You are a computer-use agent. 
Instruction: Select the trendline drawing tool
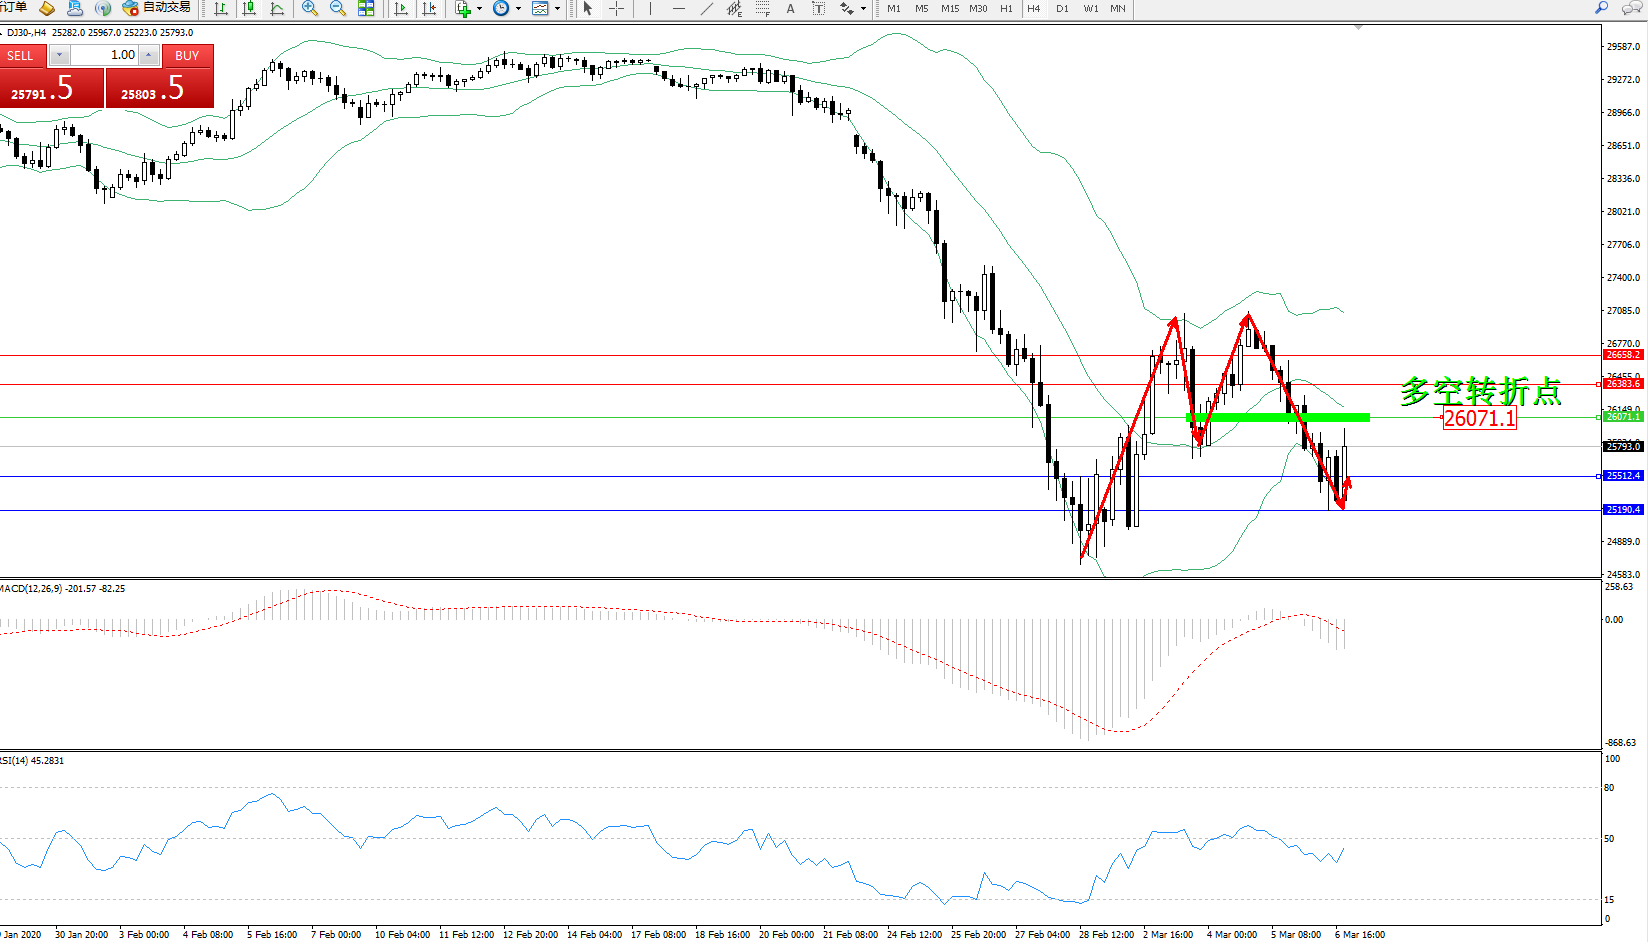(x=707, y=9)
